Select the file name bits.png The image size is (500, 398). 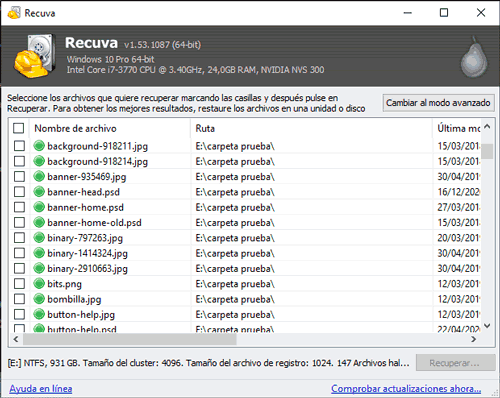click(64, 284)
